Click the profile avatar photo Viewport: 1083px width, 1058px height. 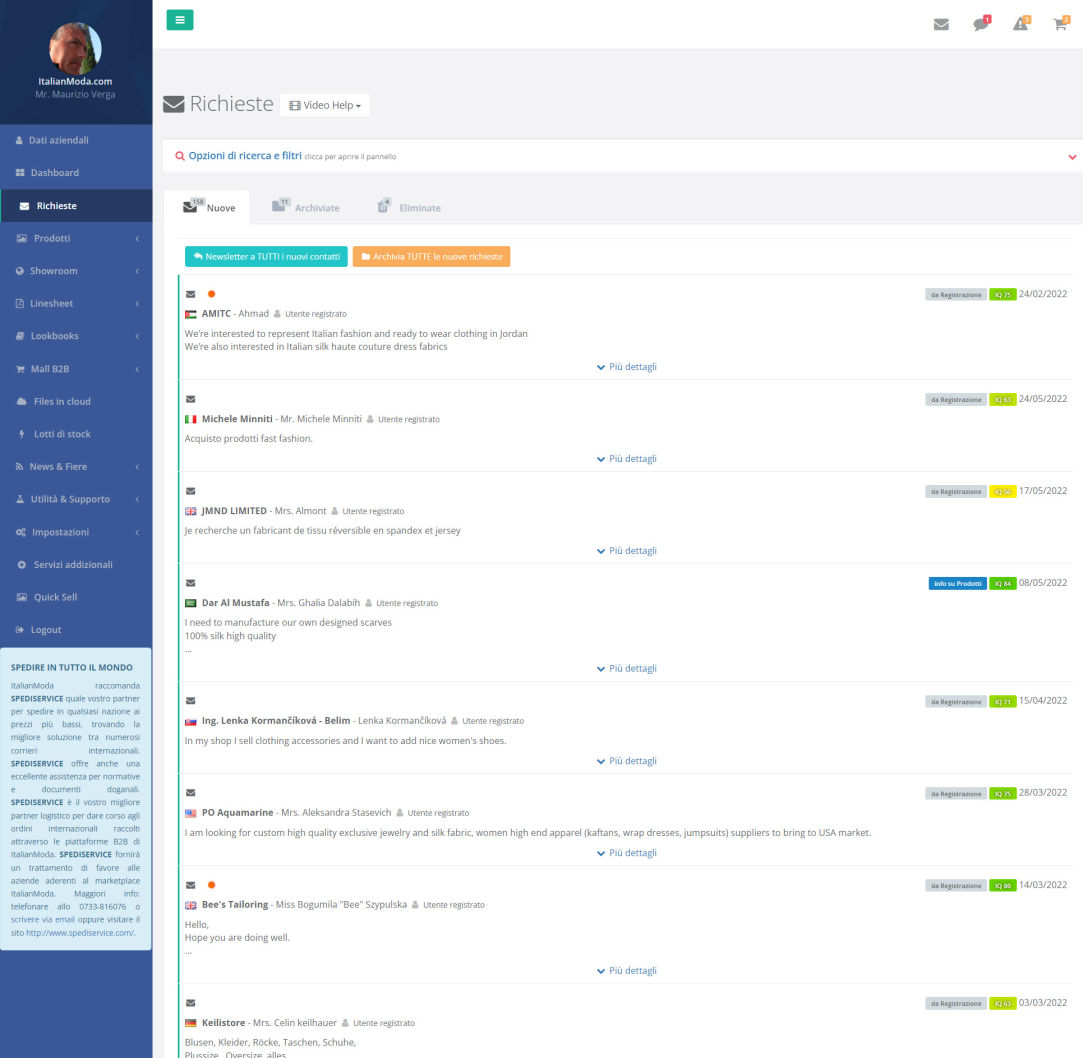click(75, 47)
